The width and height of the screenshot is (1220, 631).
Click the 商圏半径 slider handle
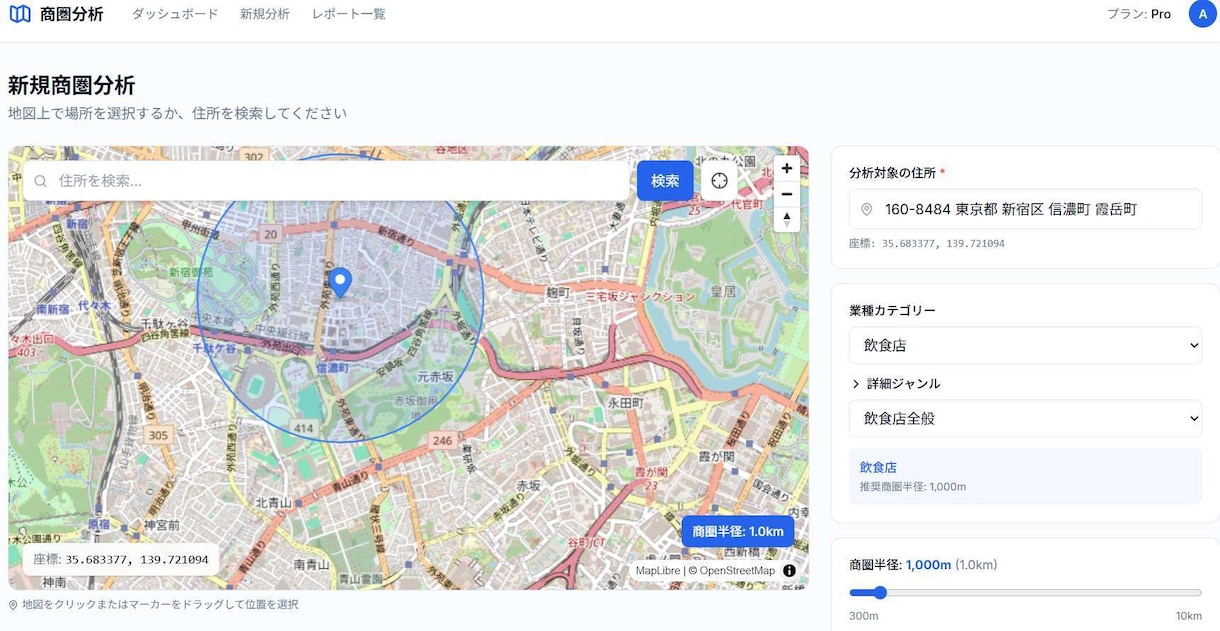tap(880, 593)
